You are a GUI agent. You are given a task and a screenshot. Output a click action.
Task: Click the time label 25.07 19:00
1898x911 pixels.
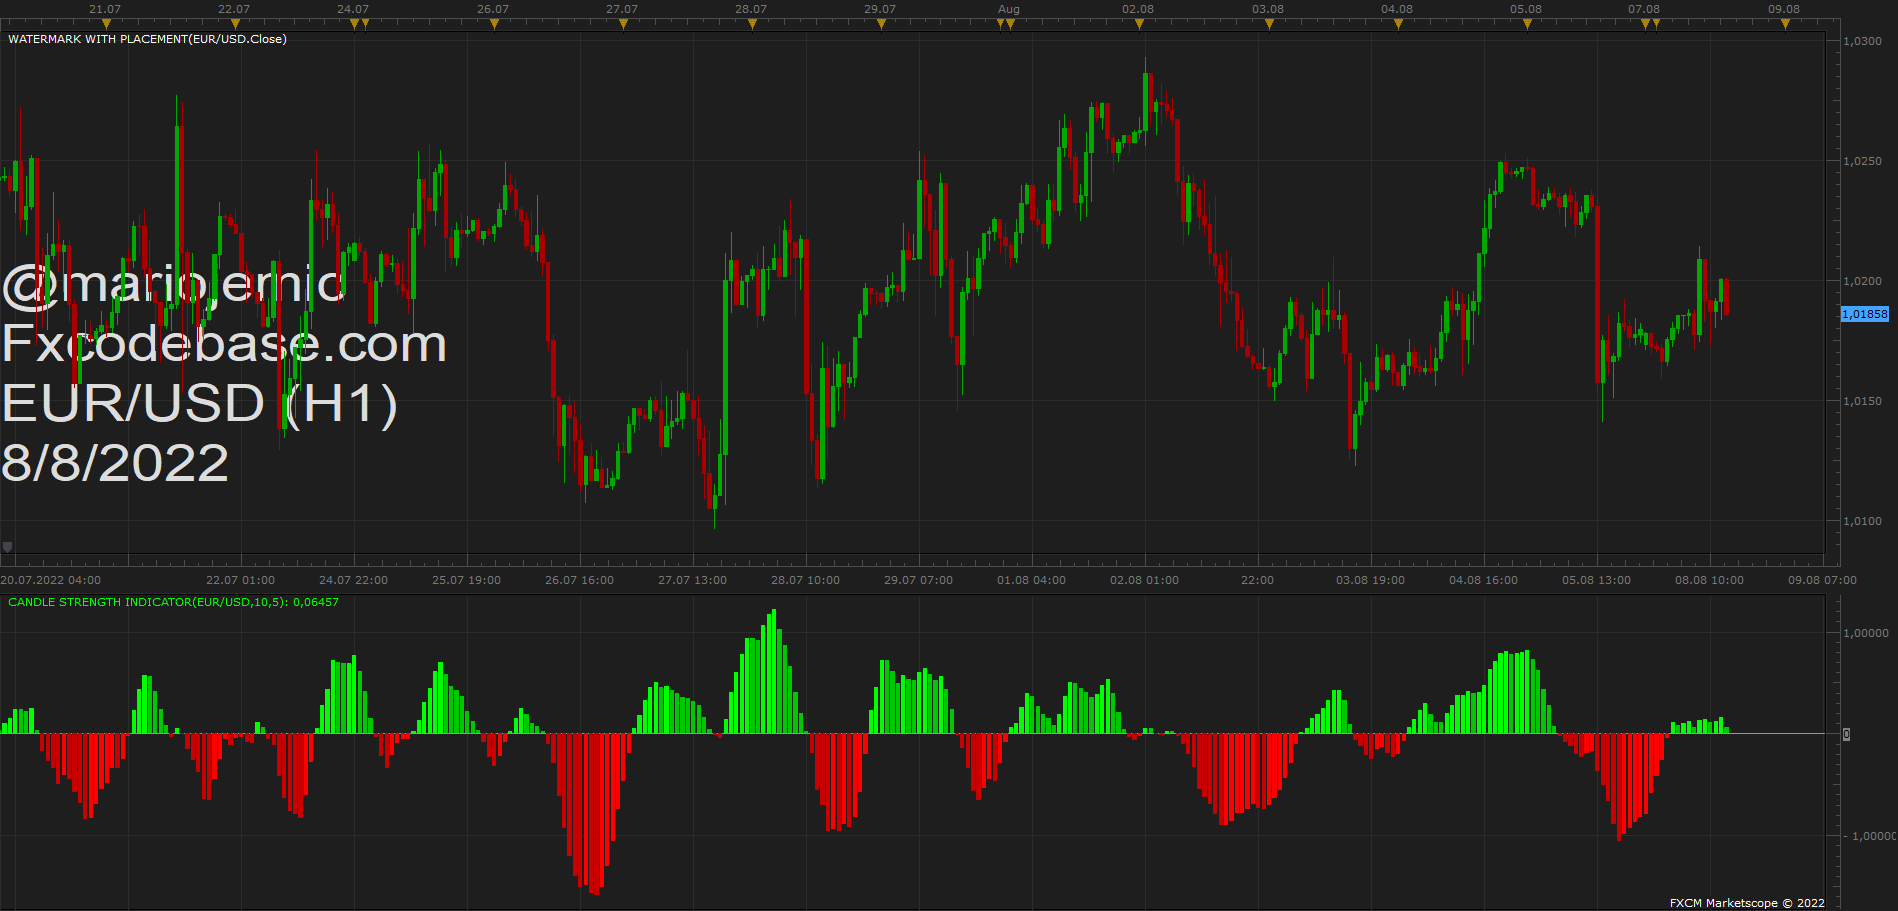(467, 580)
